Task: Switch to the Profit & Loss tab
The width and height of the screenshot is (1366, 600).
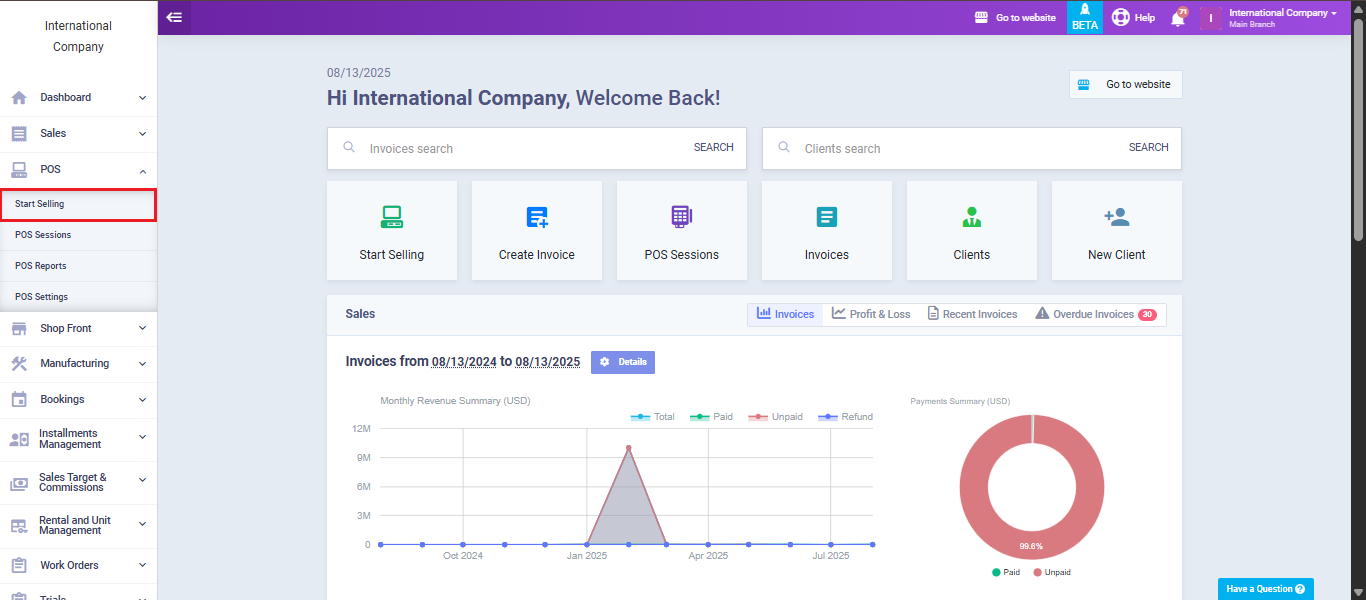Action: tap(870, 314)
